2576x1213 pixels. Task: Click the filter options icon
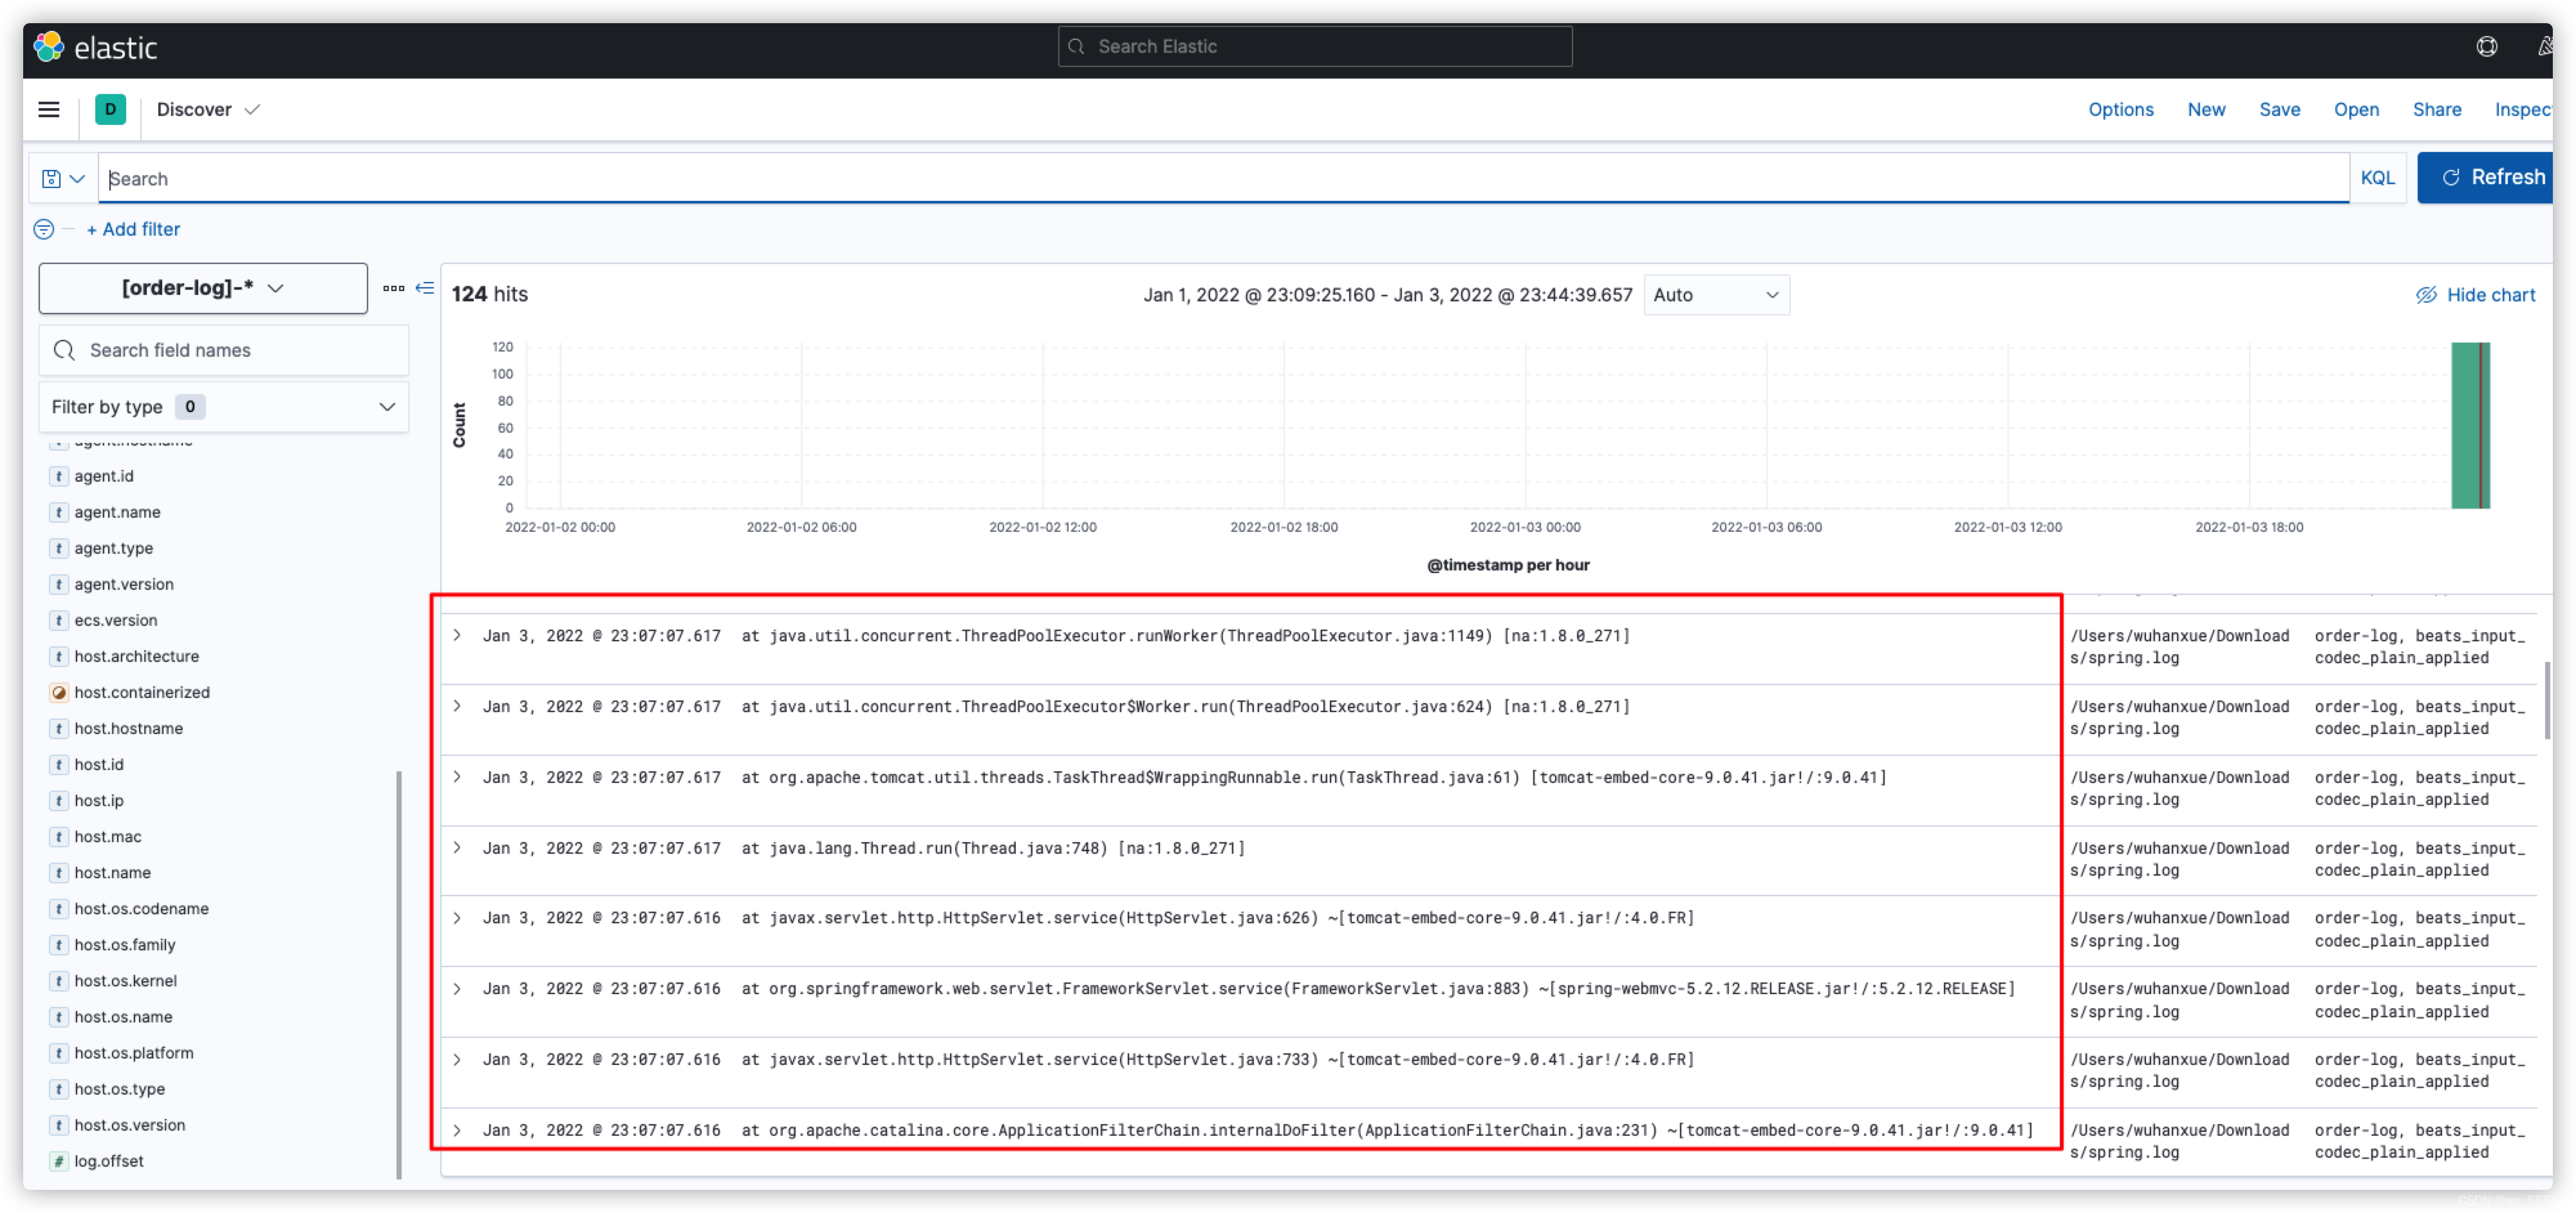tap(43, 229)
